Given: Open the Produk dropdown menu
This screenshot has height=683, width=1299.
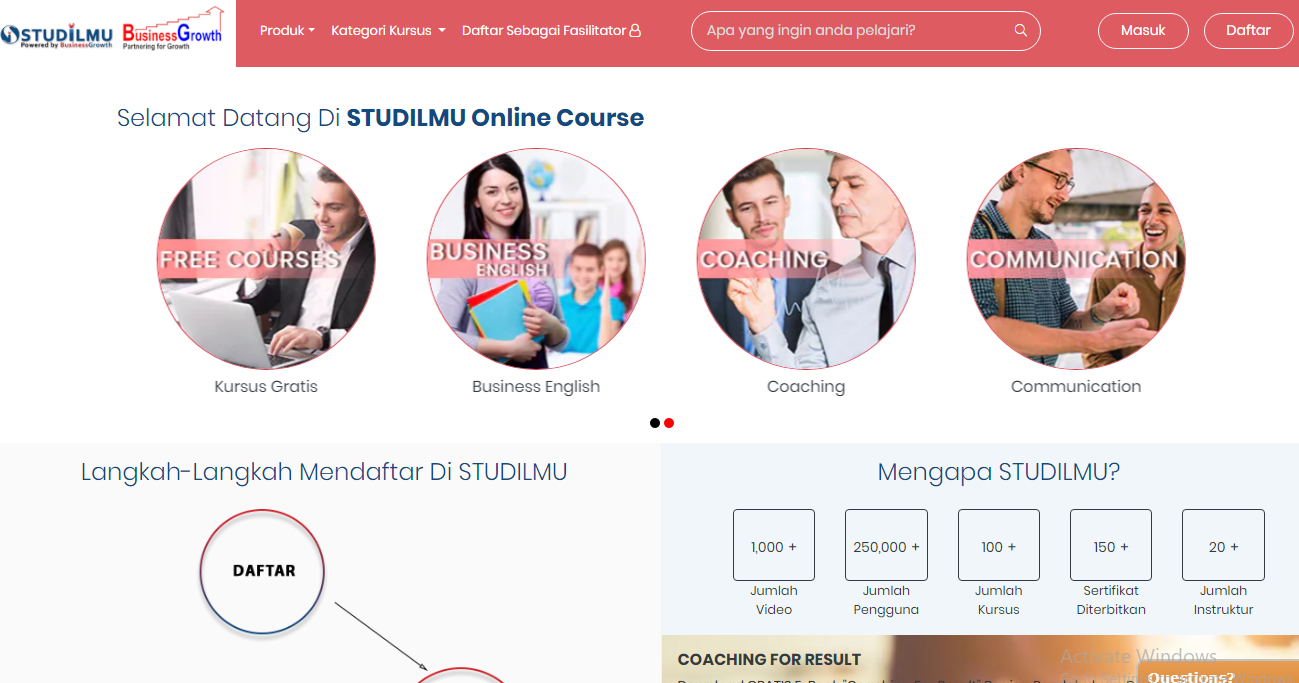Looking at the screenshot, I should coord(287,30).
